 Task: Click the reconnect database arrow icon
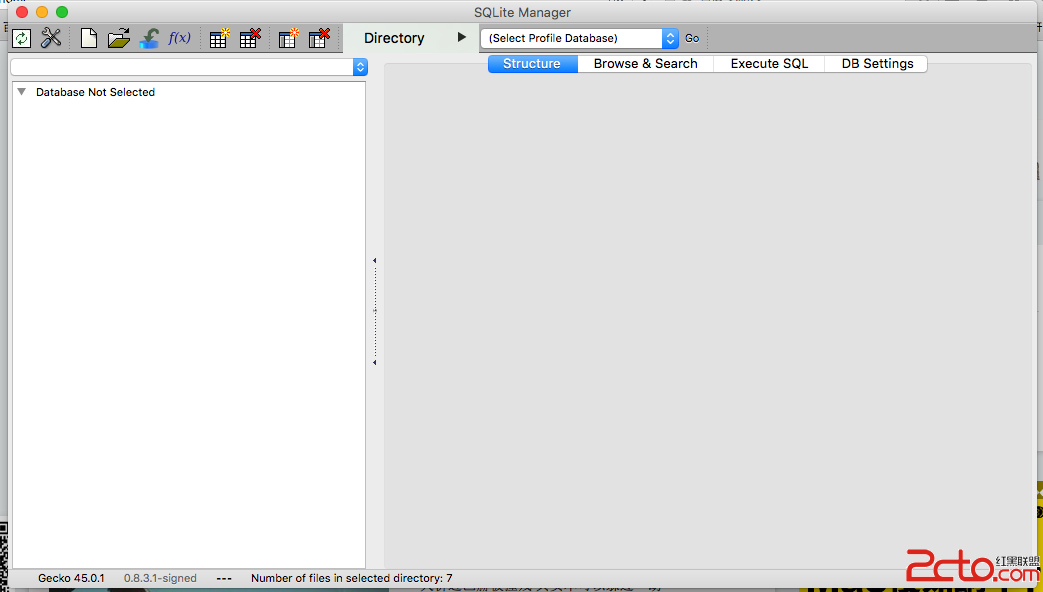[x=149, y=38]
